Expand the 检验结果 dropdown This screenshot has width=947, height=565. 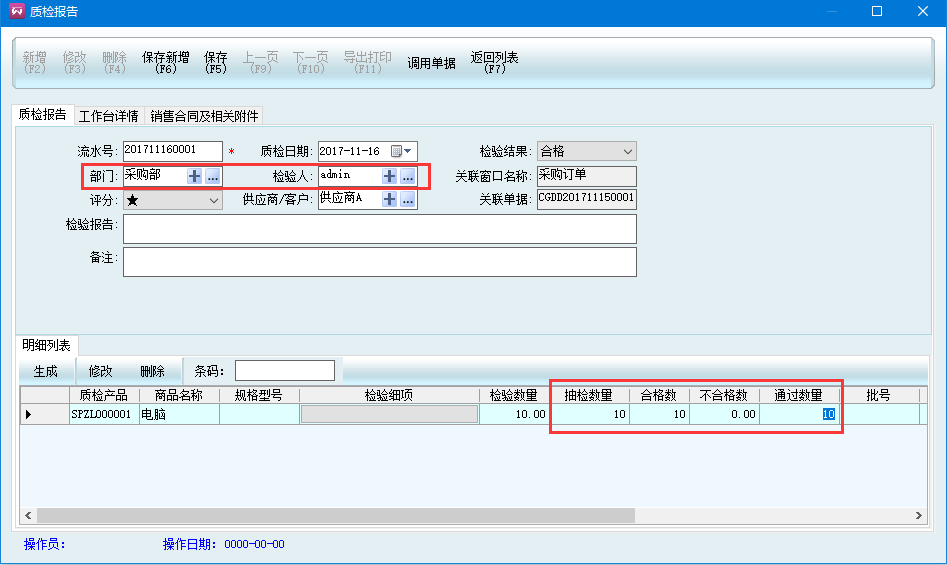point(627,152)
